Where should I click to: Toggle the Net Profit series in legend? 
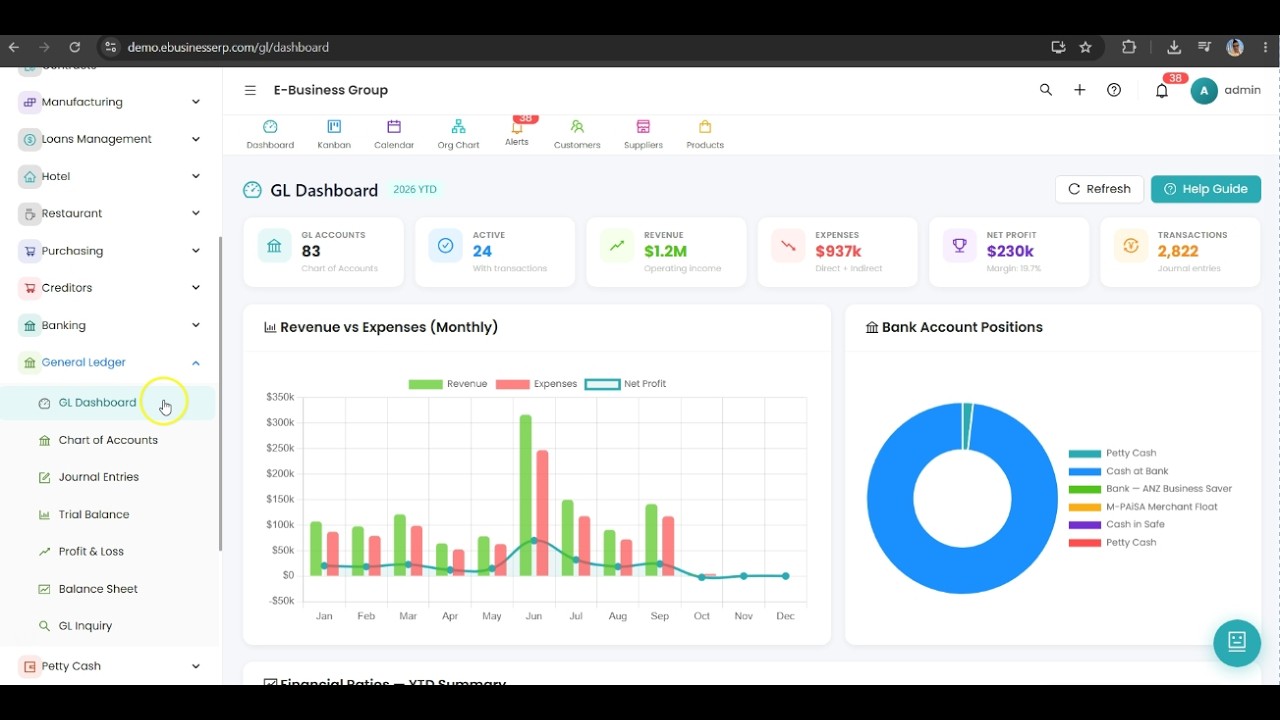click(626, 384)
